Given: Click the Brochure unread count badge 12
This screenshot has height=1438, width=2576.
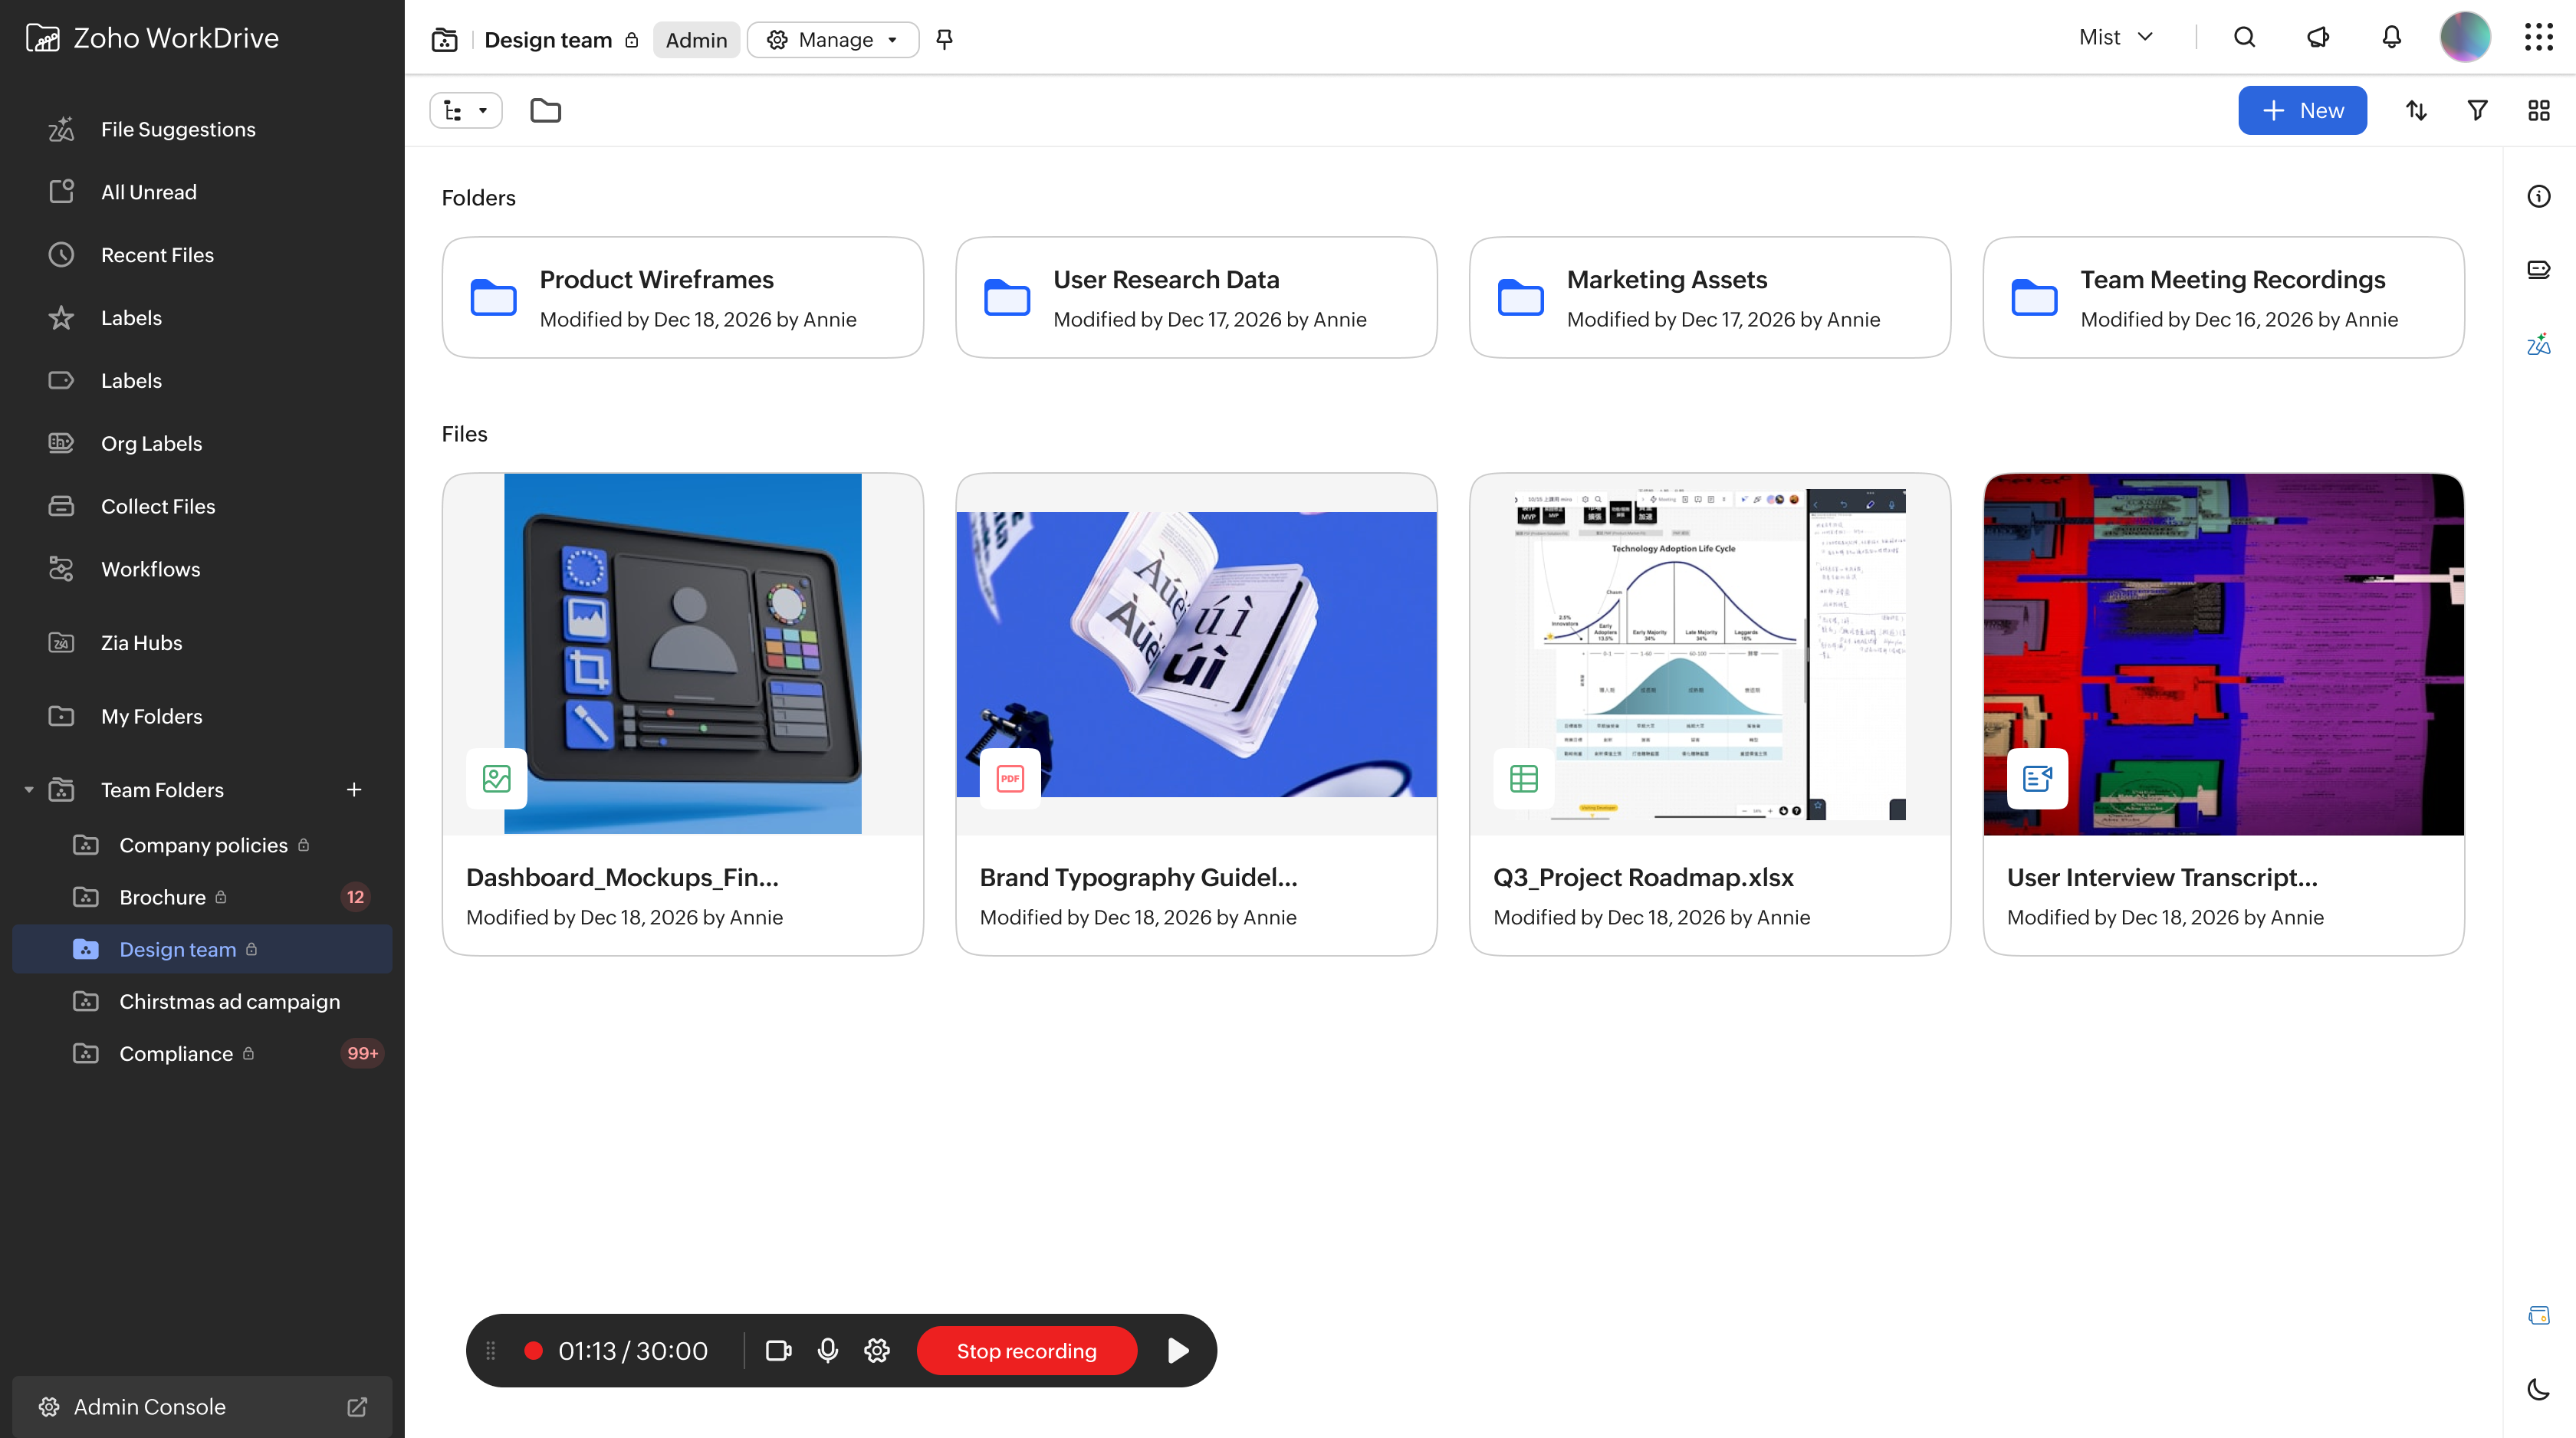Looking at the screenshot, I should 355,897.
